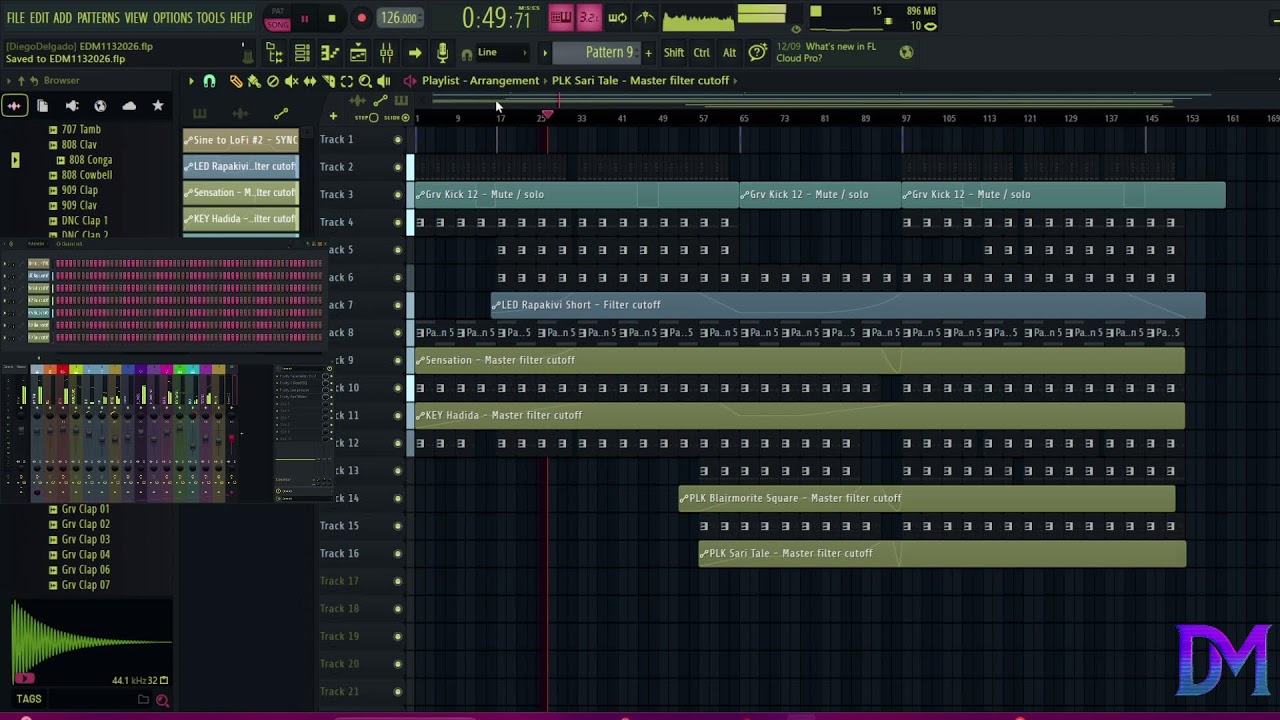Select the Delete tool in playlist

[x=273, y=81]
